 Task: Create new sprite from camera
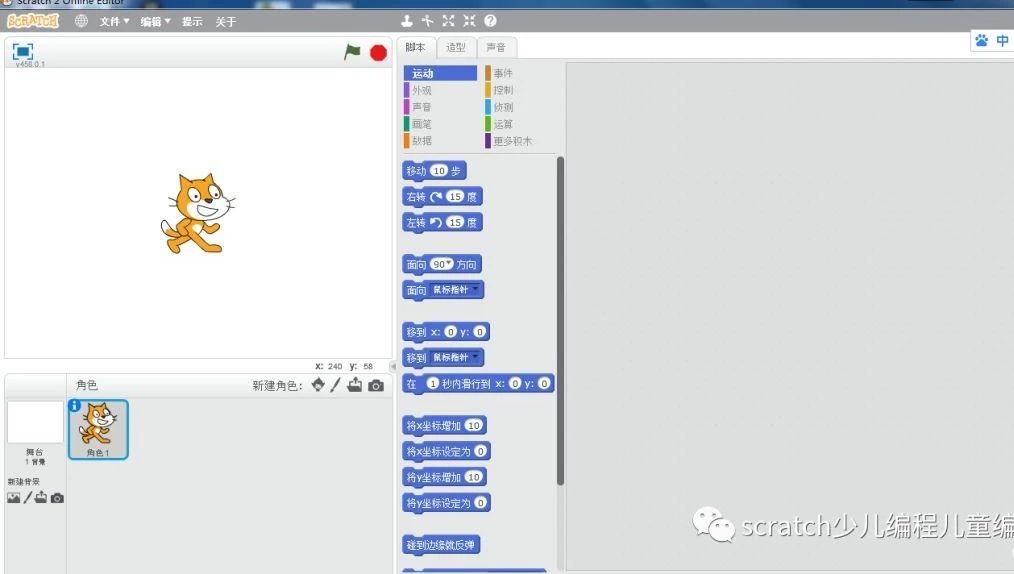[x=376, y=386]
